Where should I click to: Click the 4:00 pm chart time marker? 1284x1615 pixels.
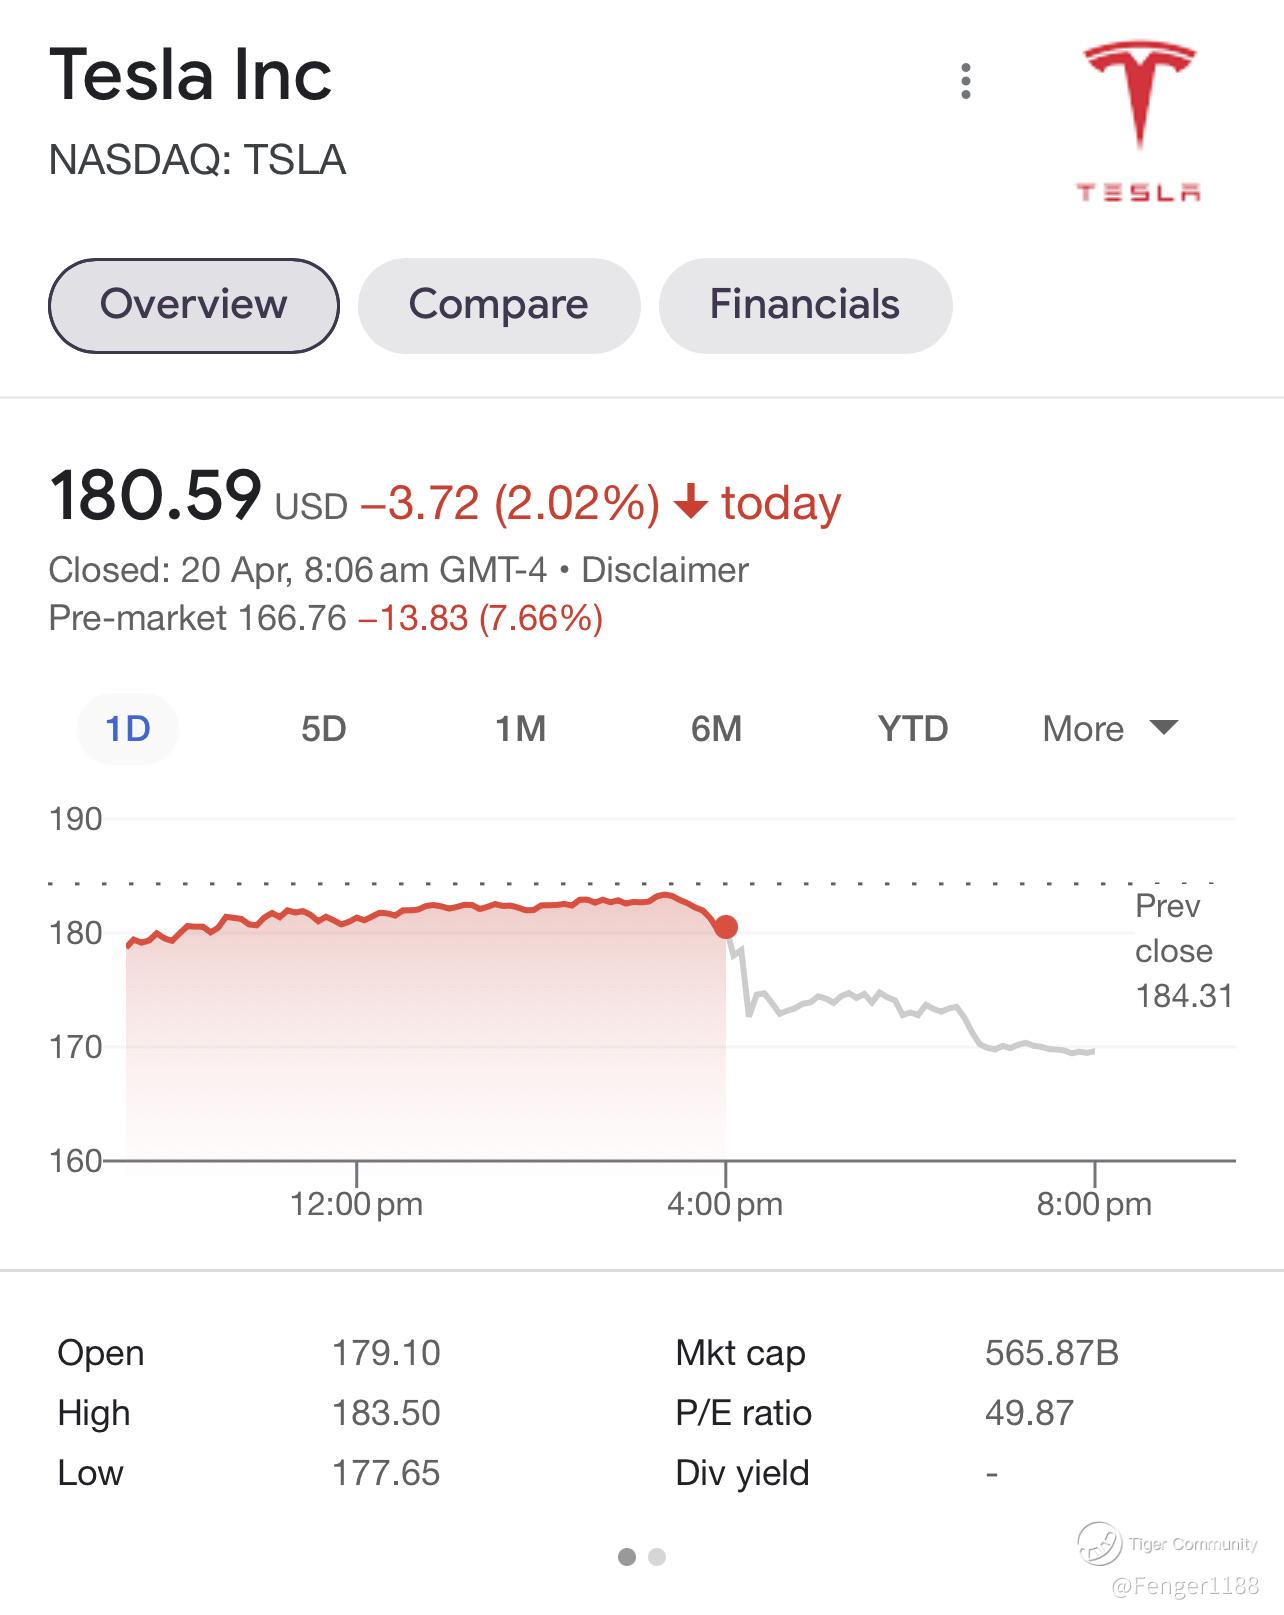pos(725,1203)
